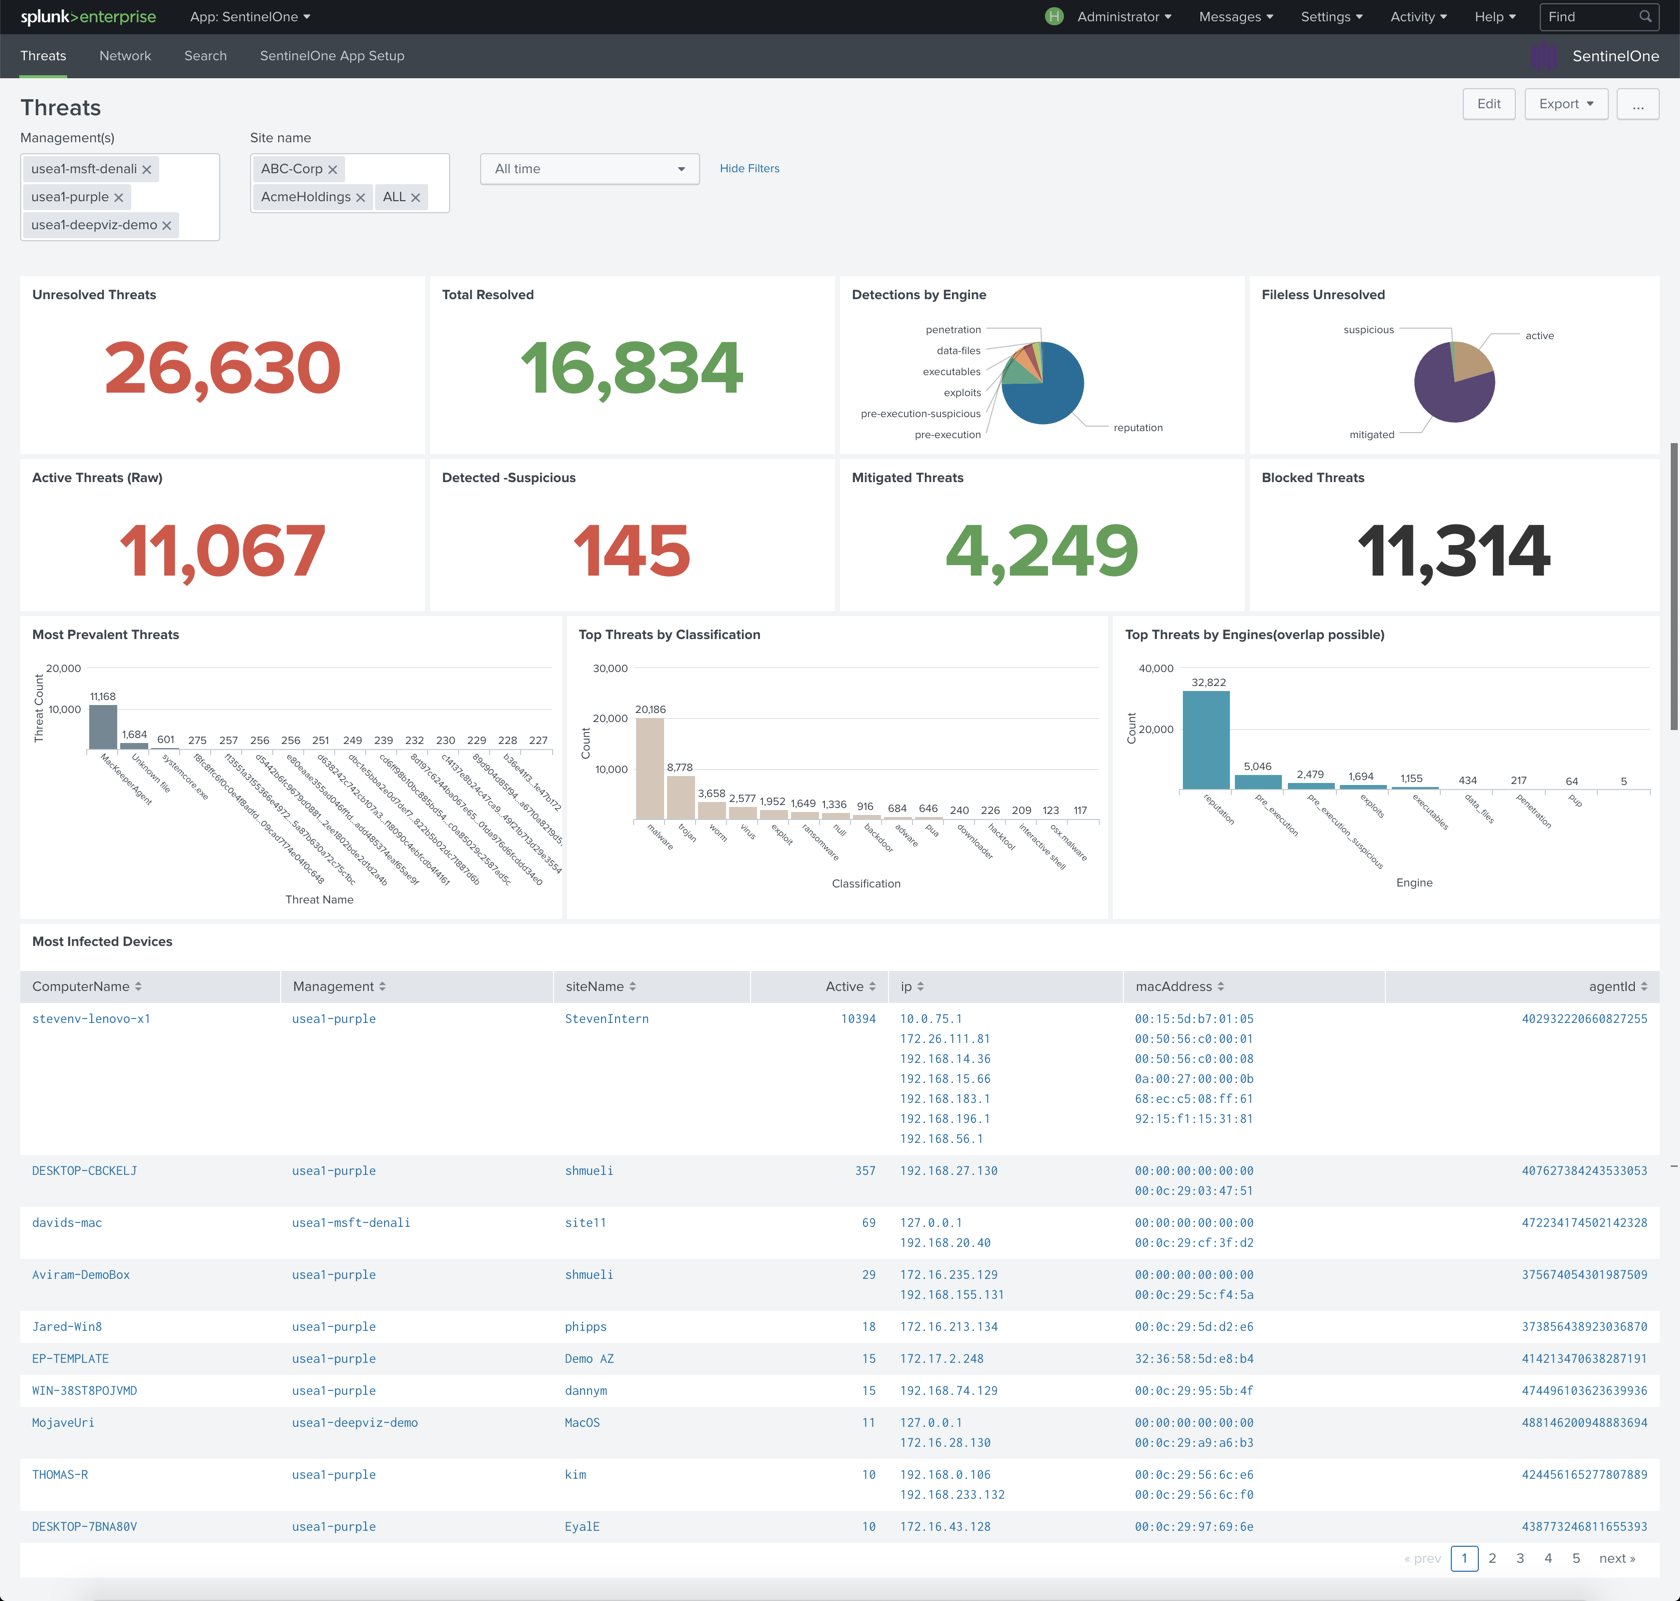Click the davids-mac computer name
This screenshot has width=1680, height=1601.
coord(67,1223)
